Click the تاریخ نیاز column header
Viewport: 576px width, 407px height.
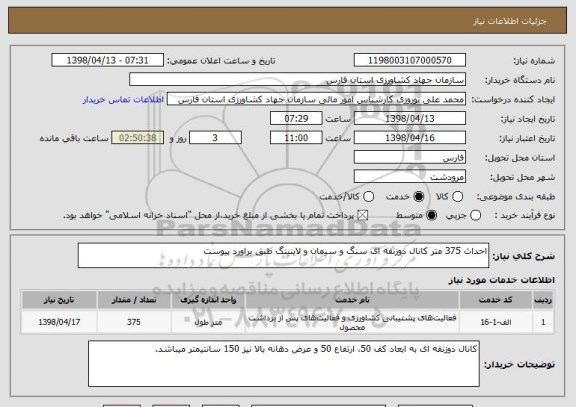(59, 300)
